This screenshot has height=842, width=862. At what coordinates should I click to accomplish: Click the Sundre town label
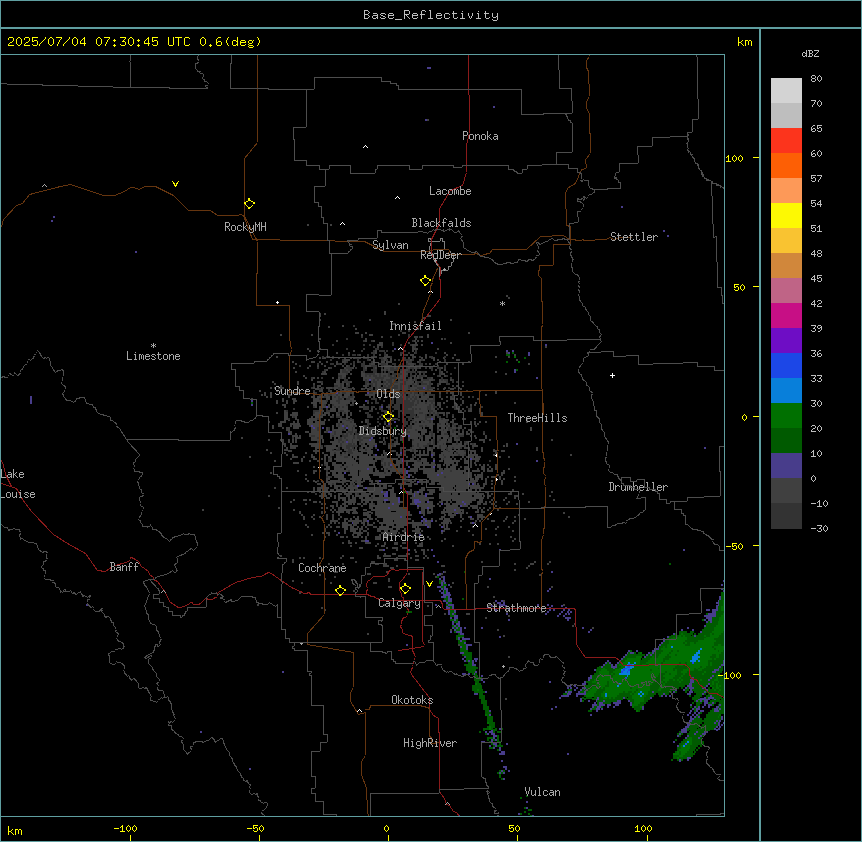292,391
